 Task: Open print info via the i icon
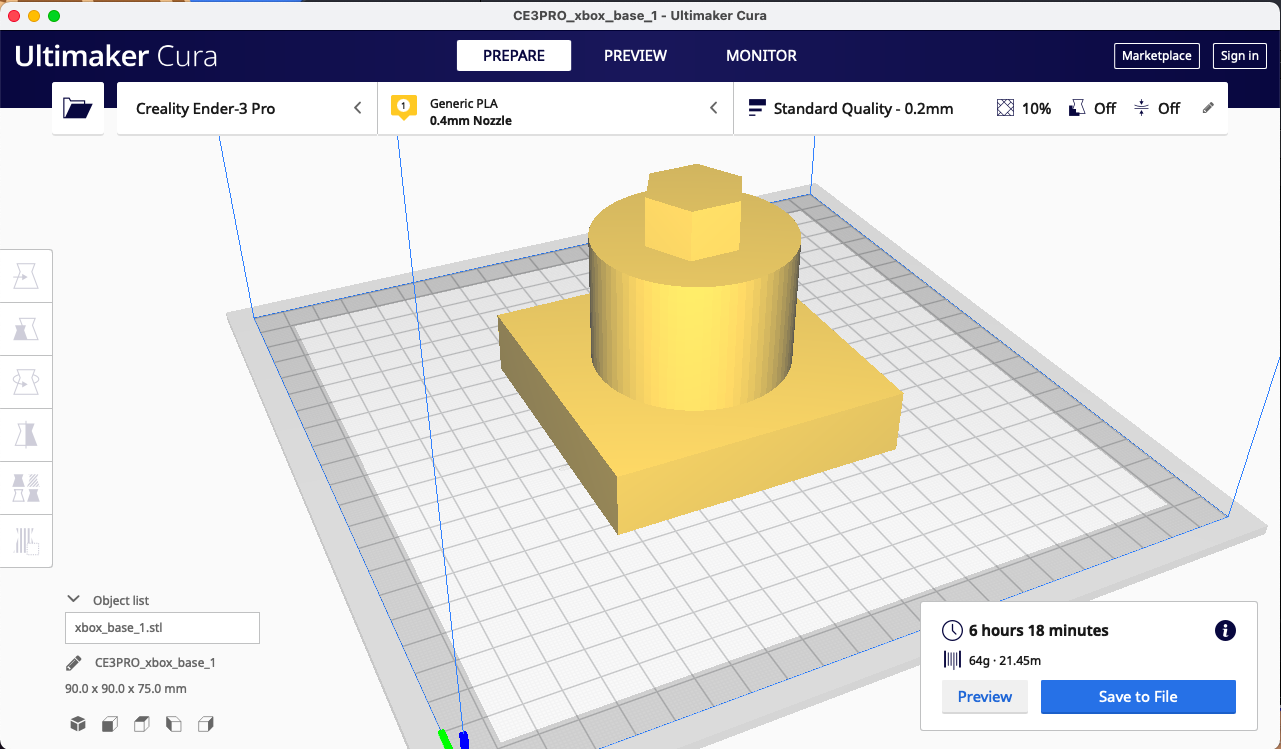pyautogui.click(x=1225, y=630)
